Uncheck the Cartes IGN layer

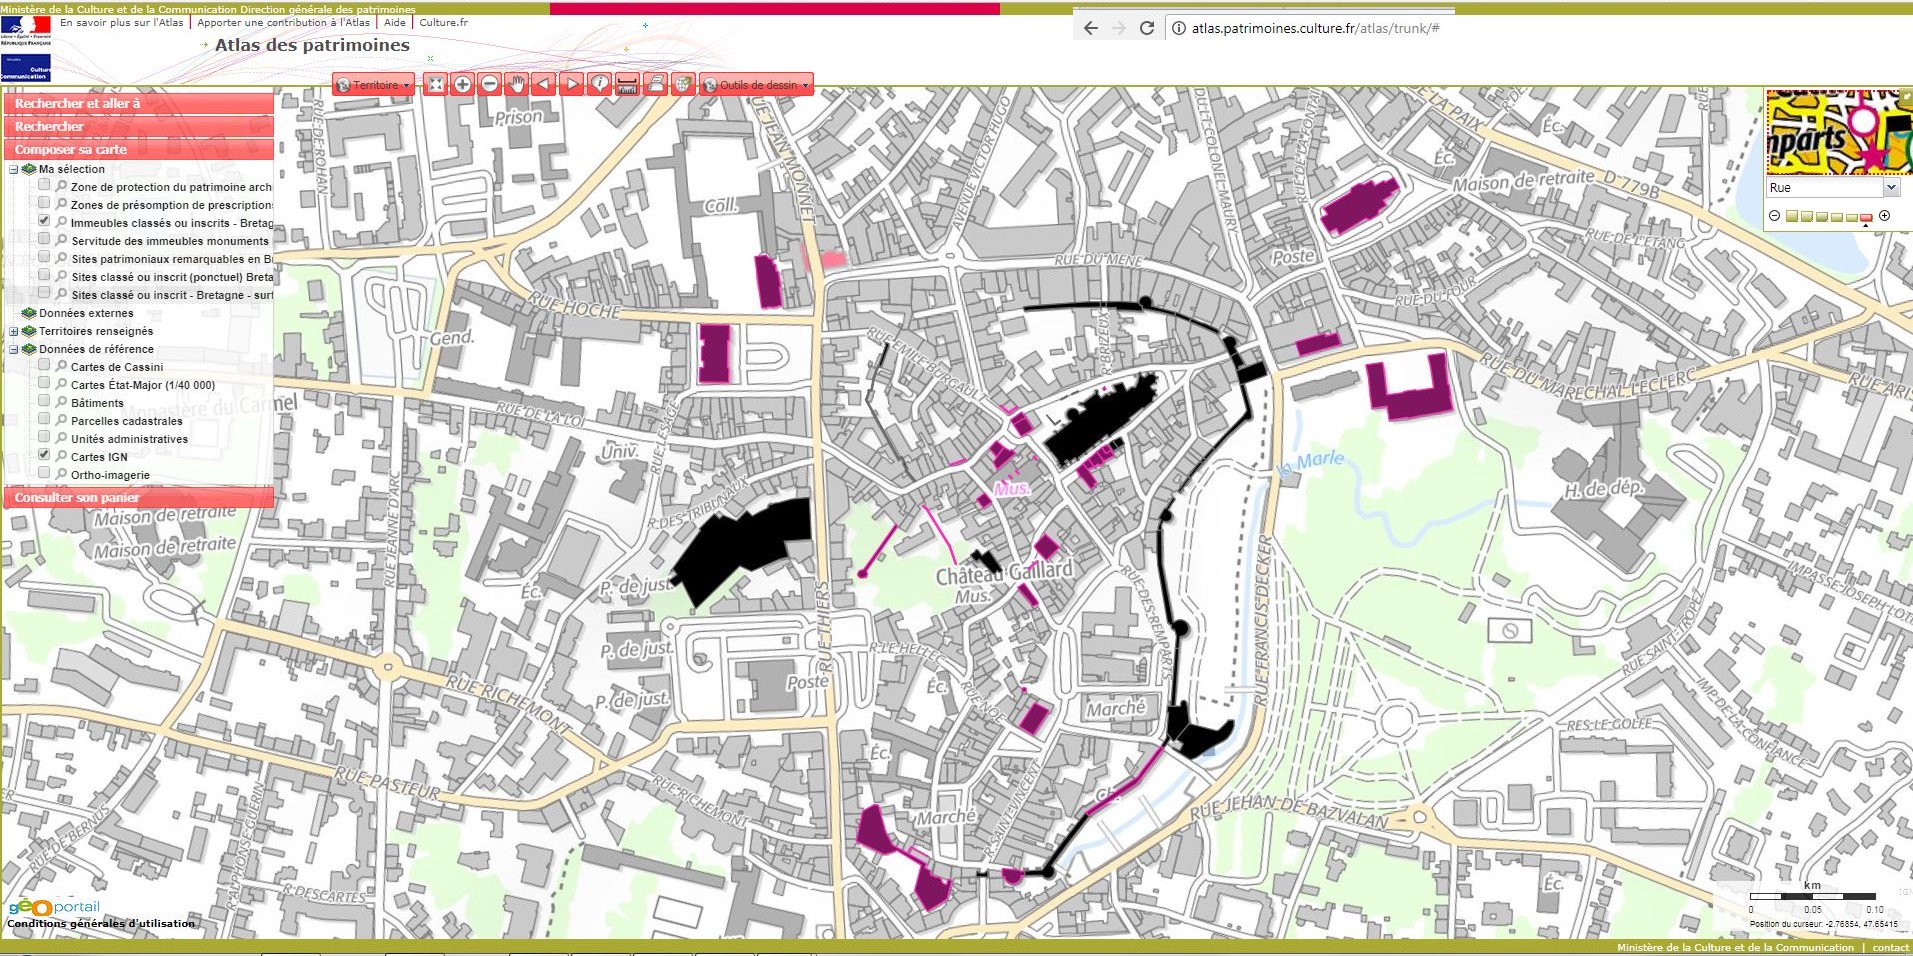[44, 455]
